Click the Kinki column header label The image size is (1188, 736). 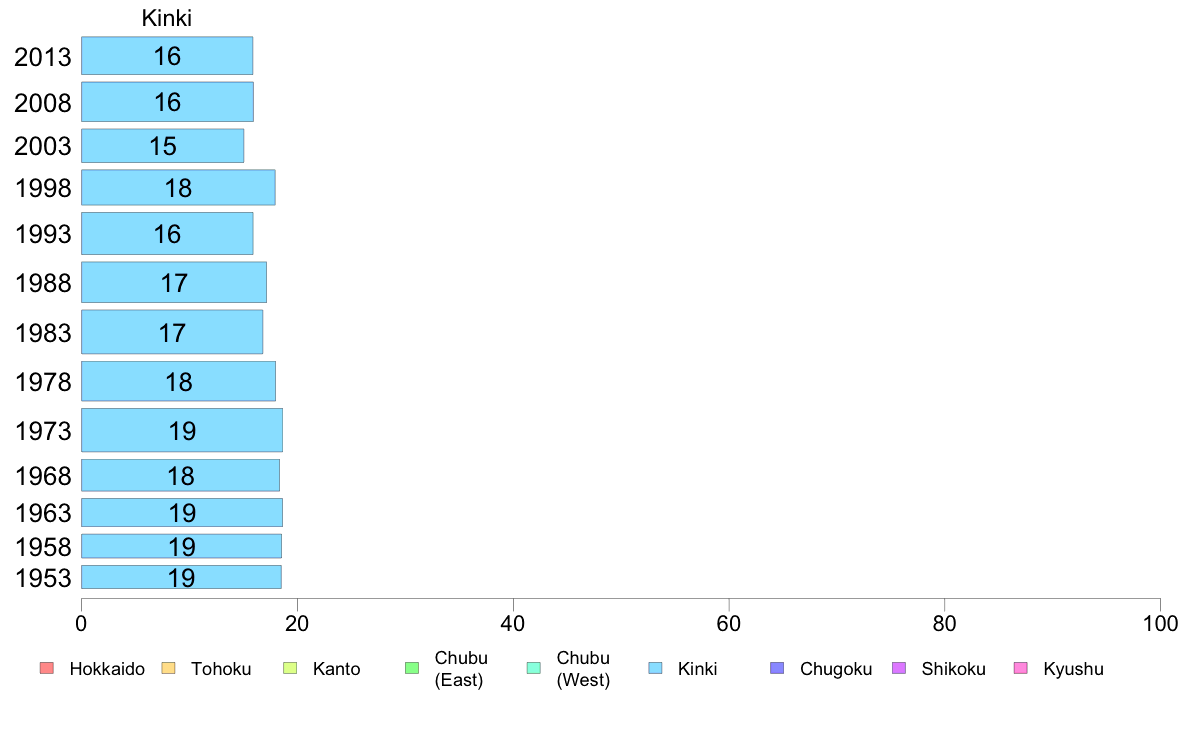click(x=167, y=18)
